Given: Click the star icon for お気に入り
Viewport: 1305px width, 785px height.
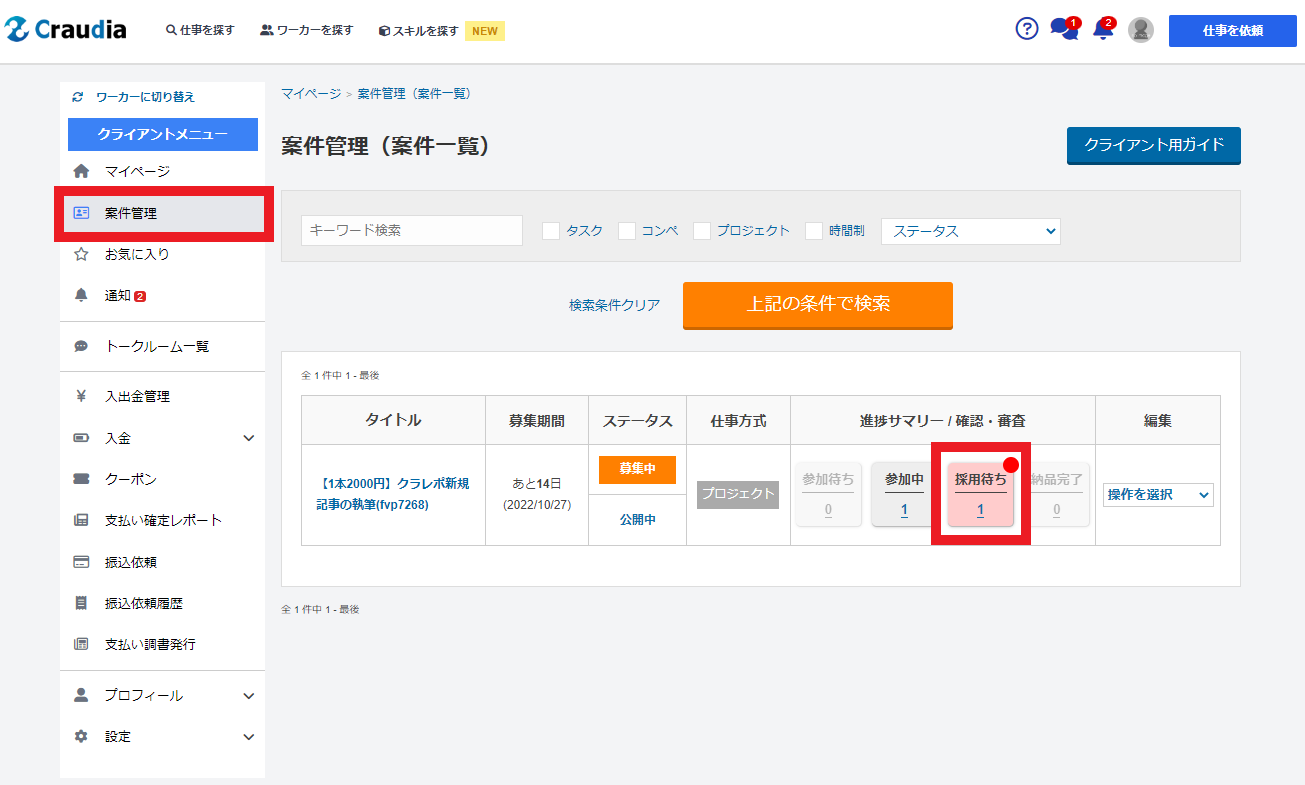Looking at the screenshot, I should coord(82,255).
